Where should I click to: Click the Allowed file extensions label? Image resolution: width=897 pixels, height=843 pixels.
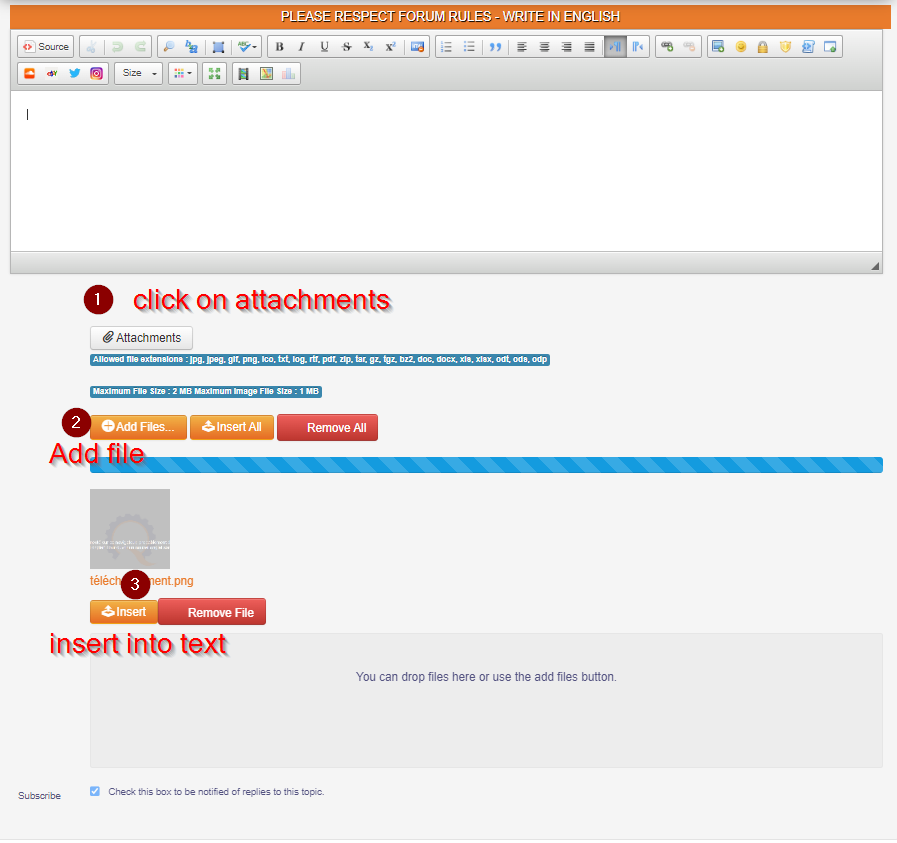pyautogui.click(x=320, y=360)
